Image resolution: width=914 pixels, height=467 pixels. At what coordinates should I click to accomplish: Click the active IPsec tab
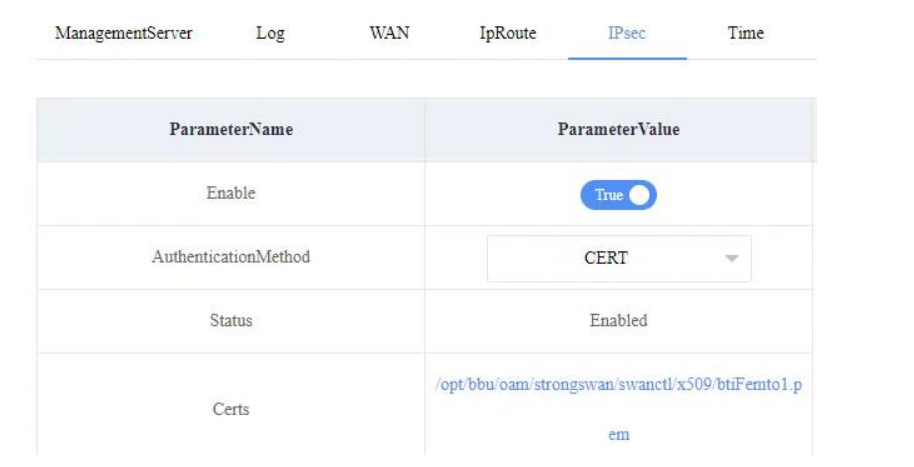click(627, 33)
